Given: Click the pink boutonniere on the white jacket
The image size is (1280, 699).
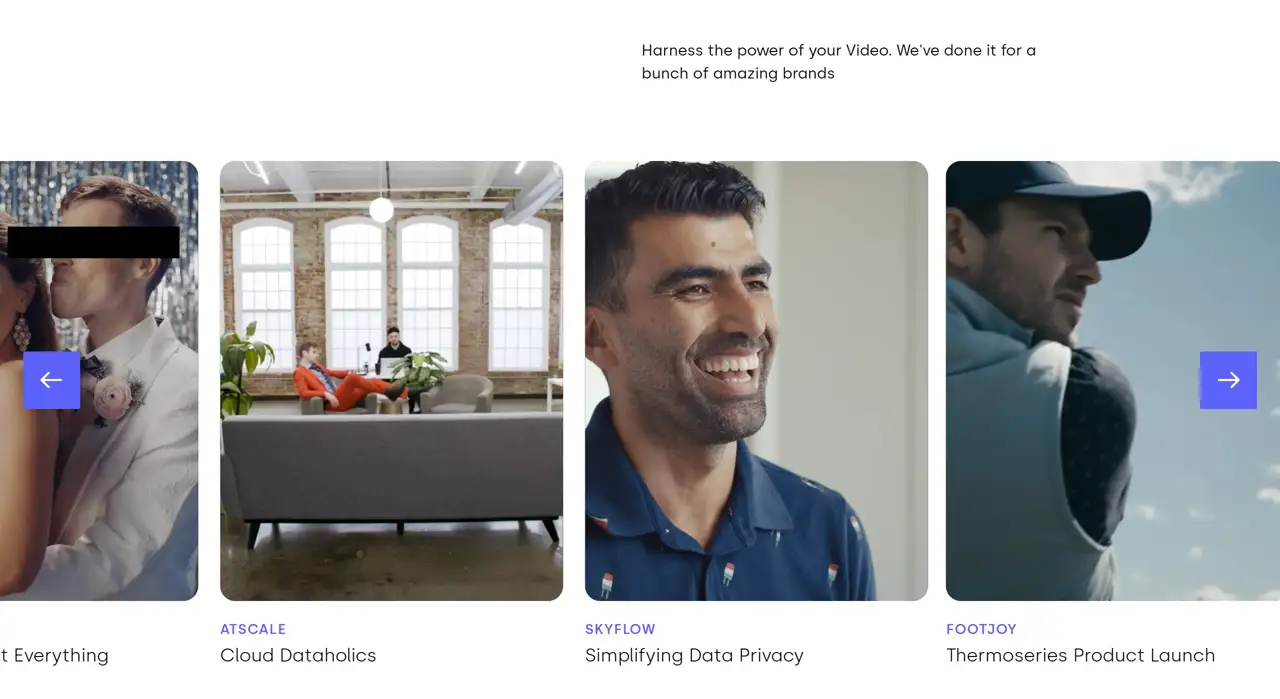Looking at the screenshot, I should click(x=114, y=397).
